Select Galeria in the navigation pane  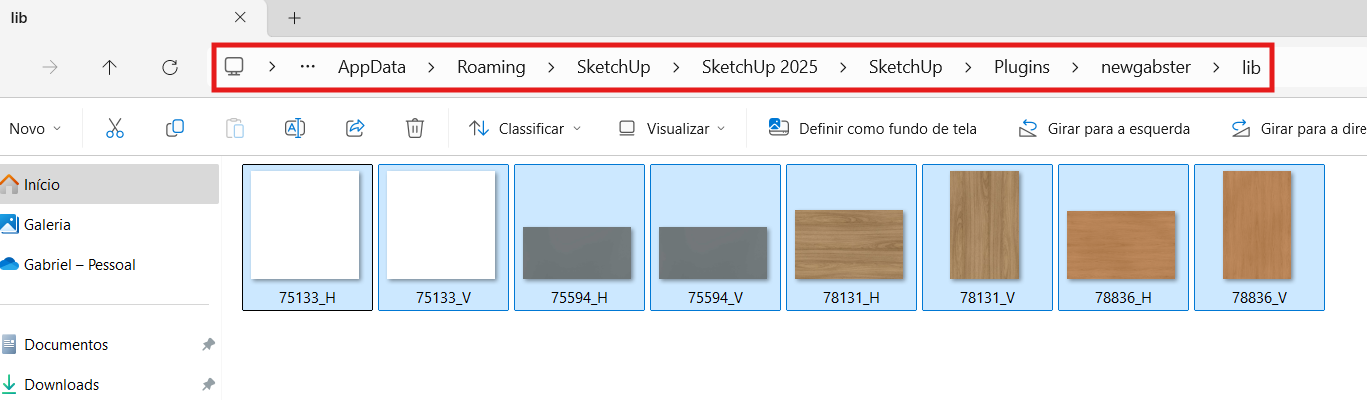pos(47,225)
